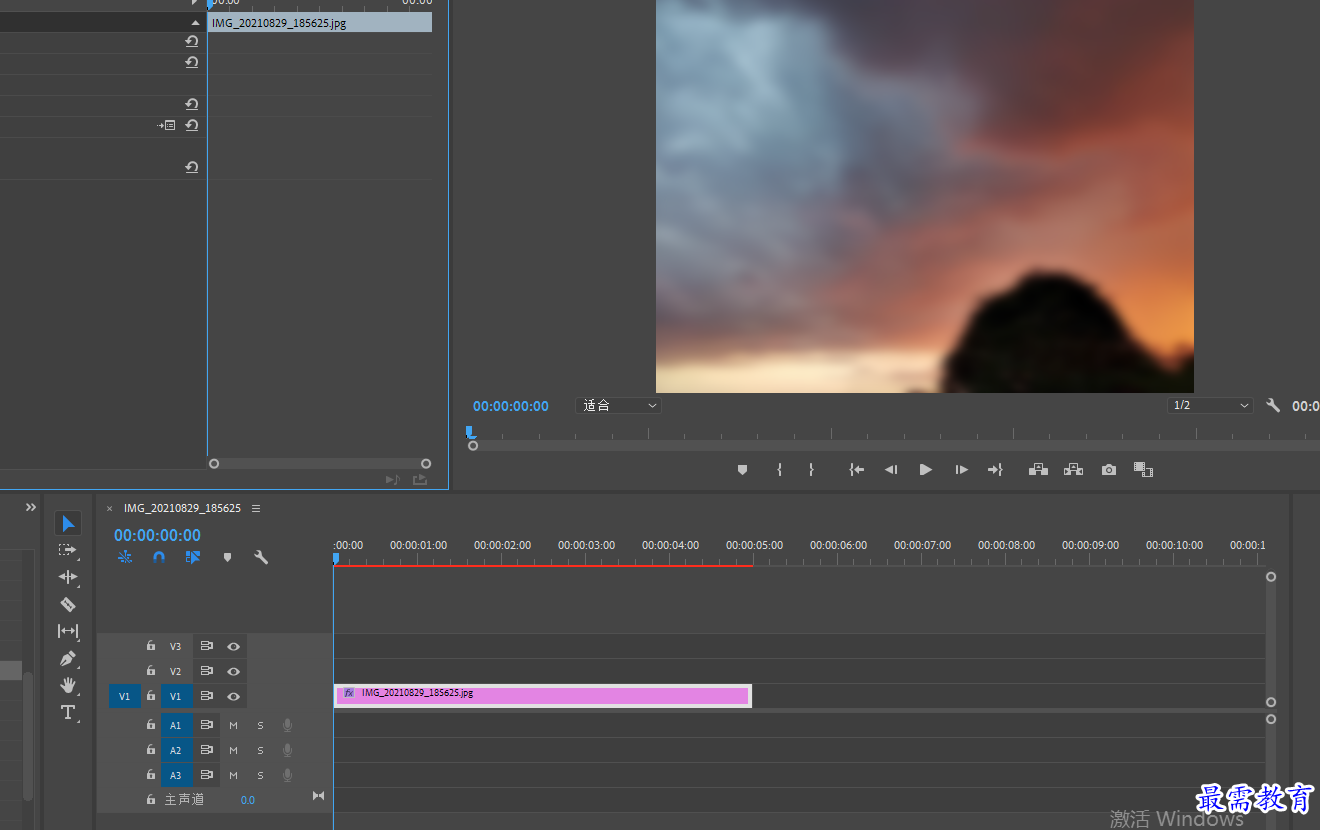Target track V2
Viewport: 1320px width, 830px height.
176,671
